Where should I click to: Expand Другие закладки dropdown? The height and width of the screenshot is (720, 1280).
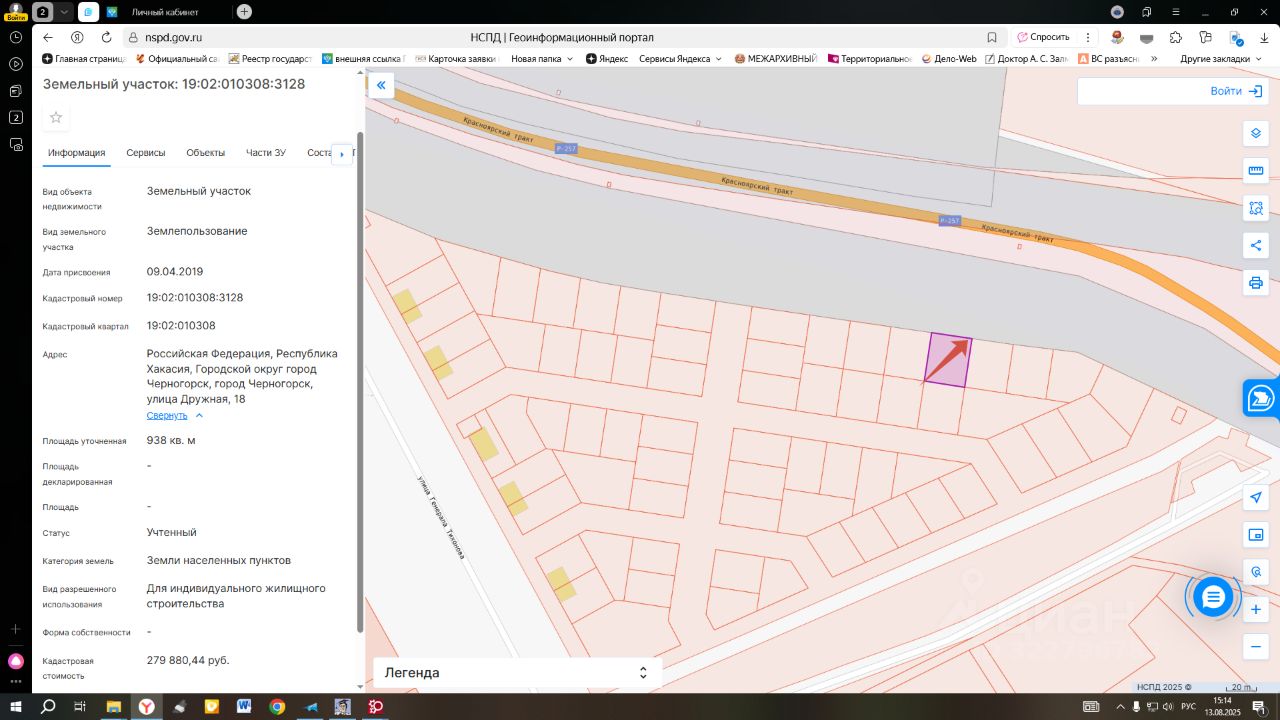(x=1220, y=59)
